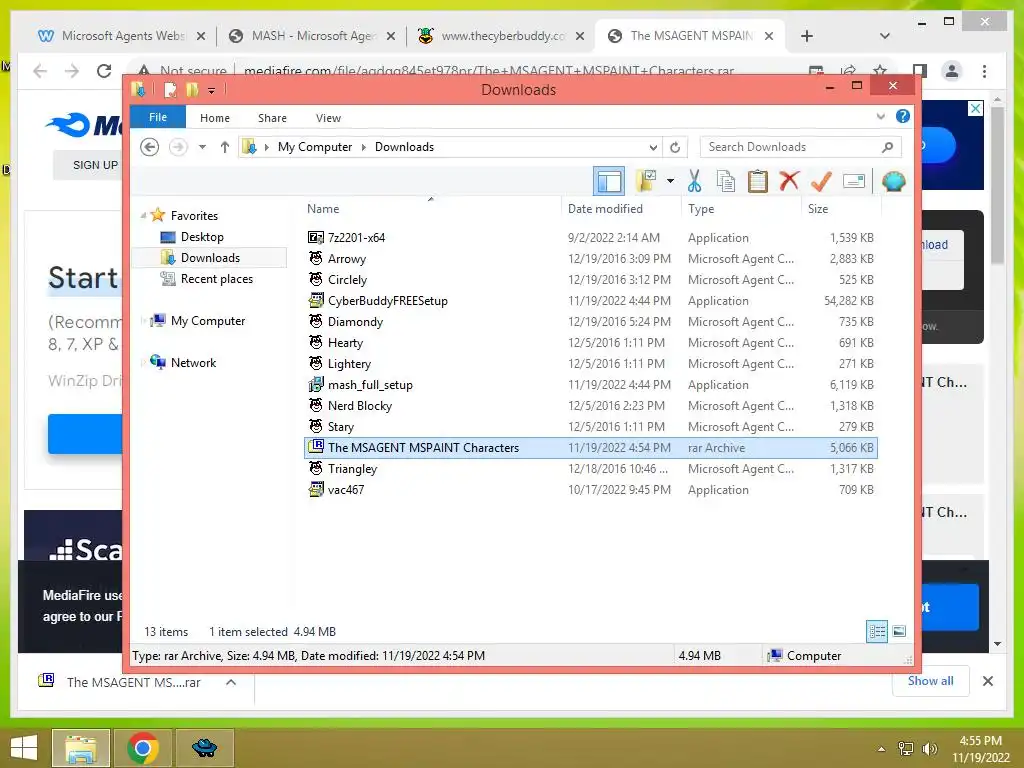Open download item options chevron
This screenshot has height=768, width=1024.
click(x=231, y=682)
